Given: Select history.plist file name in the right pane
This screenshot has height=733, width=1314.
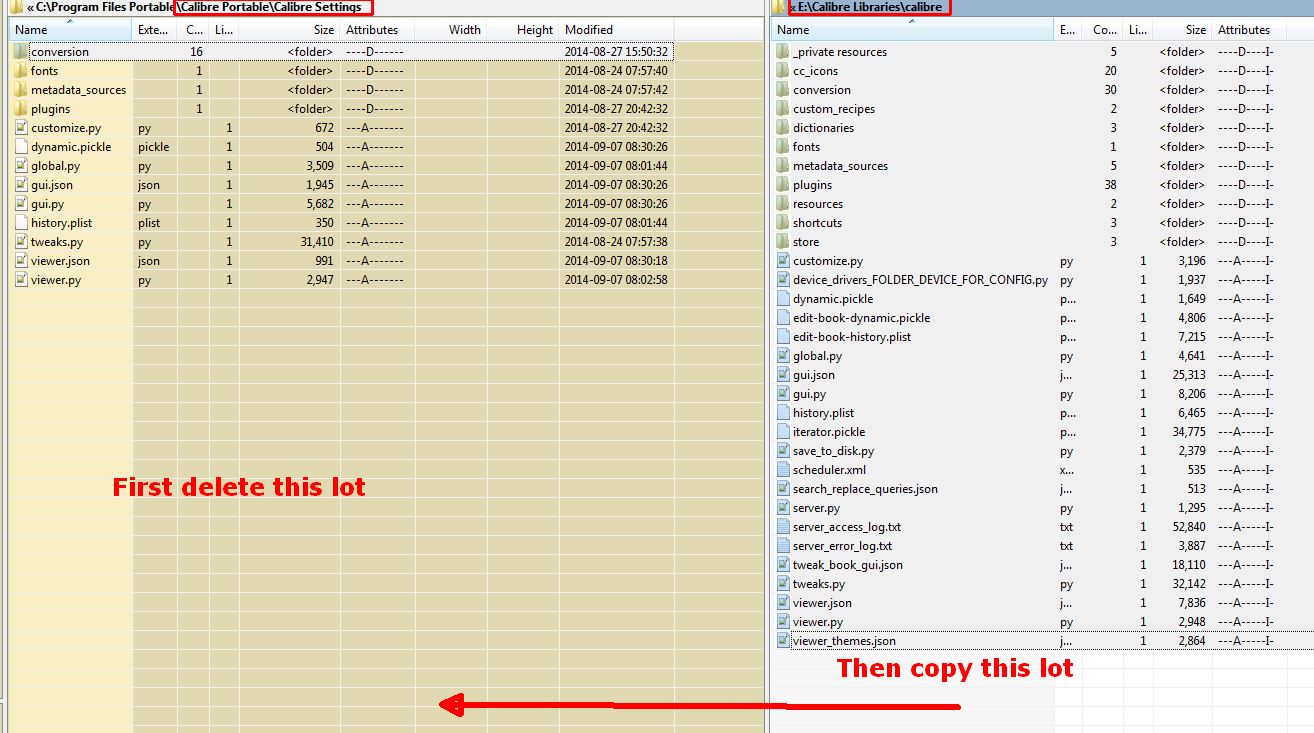Looking at the screenshot, I should click(x=823, y=413).
